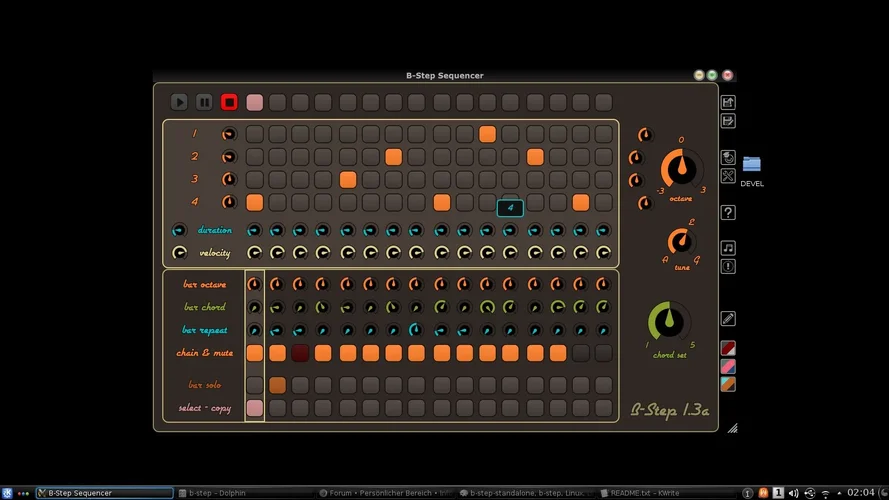Enable the first step in row 1
The width and height of the screenshot is (889, 500).
(255, 134)
